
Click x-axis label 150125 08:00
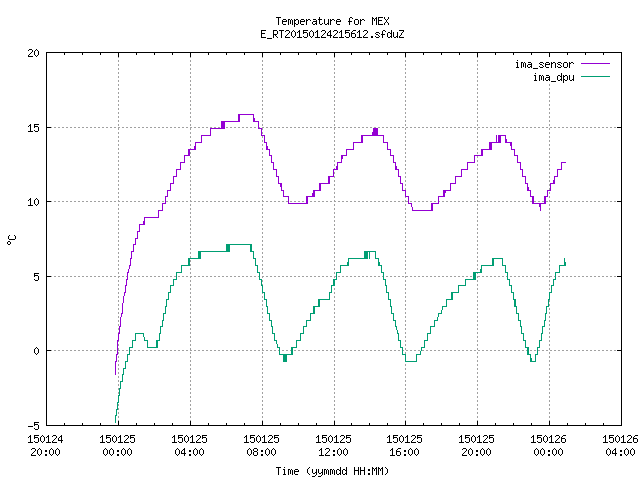click(261, 446)
